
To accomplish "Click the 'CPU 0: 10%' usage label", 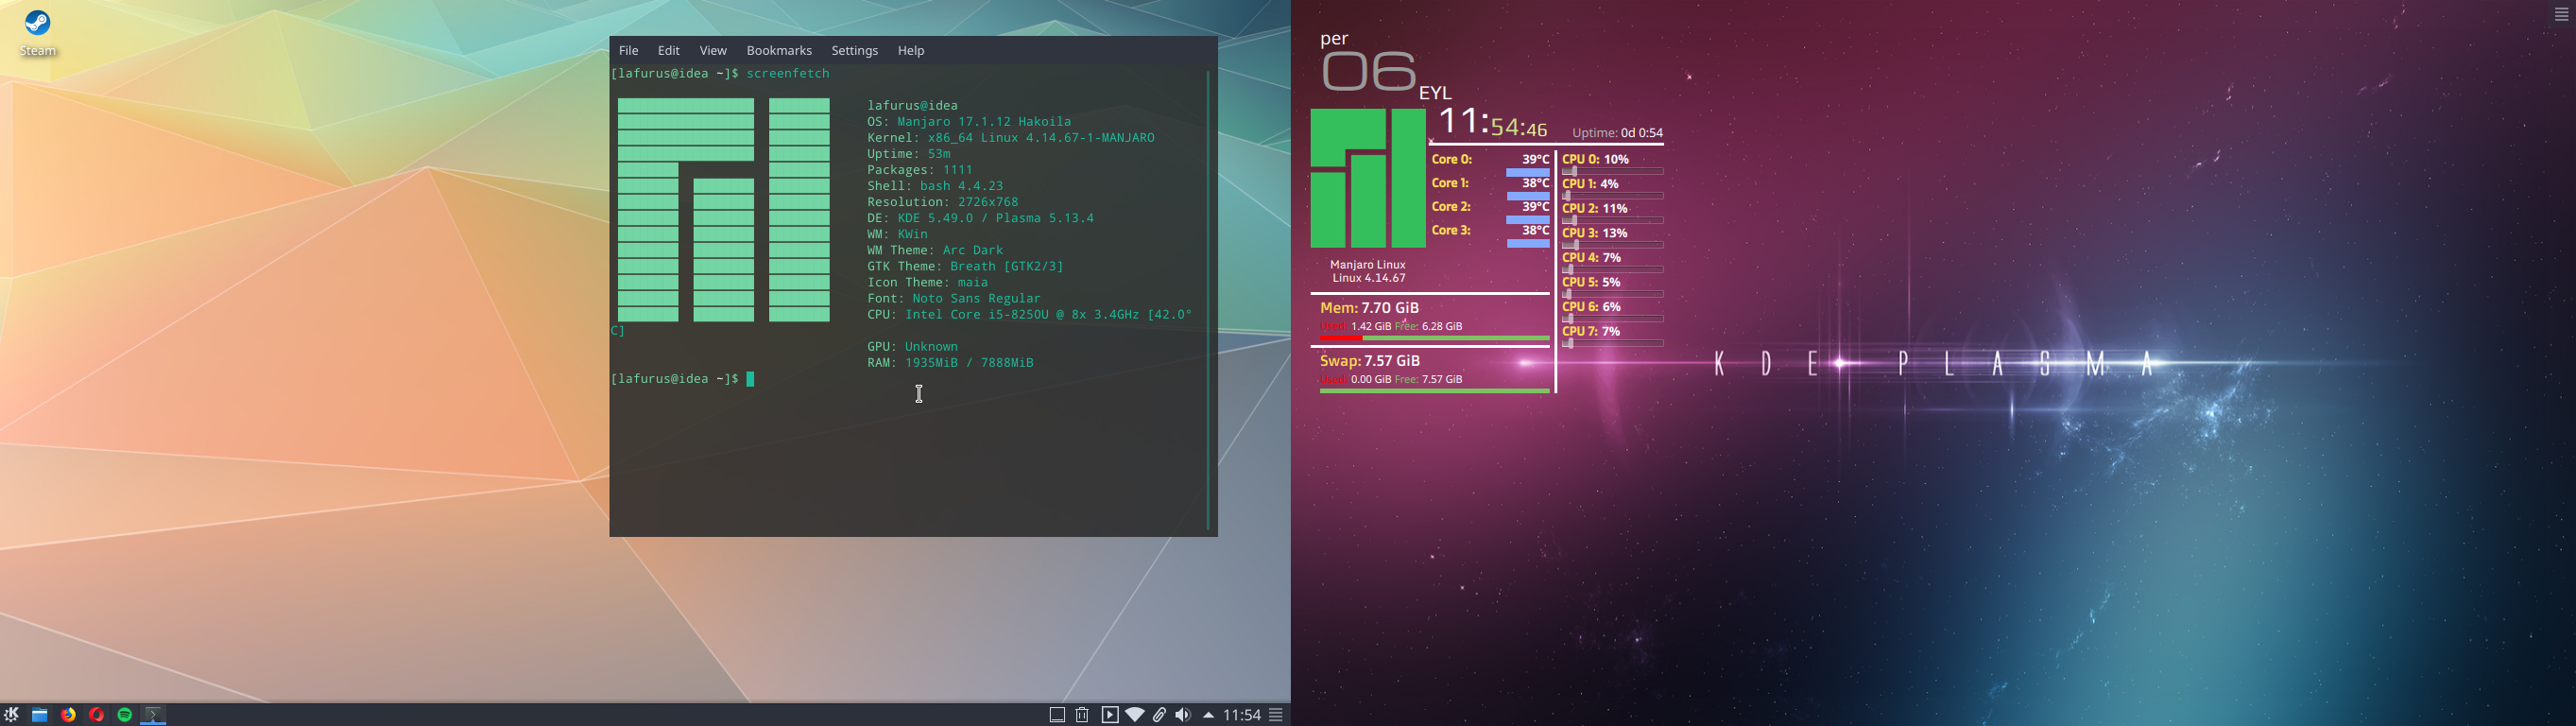I will pyautogui.click(x=1596, y=159).
